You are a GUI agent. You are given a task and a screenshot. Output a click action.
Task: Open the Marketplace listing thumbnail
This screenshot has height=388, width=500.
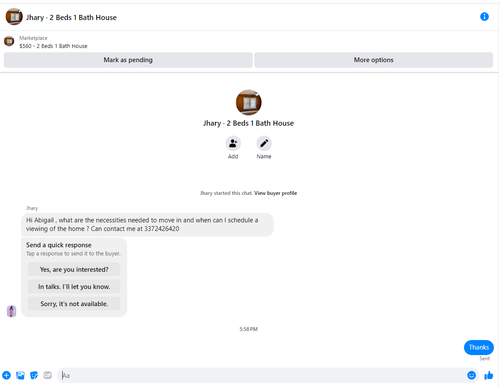[9, 41]
